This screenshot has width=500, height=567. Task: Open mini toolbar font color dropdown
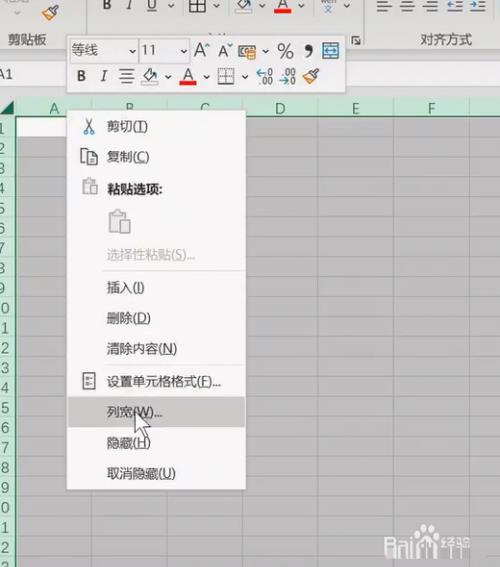pyautogui.click(x=206, y=77)
